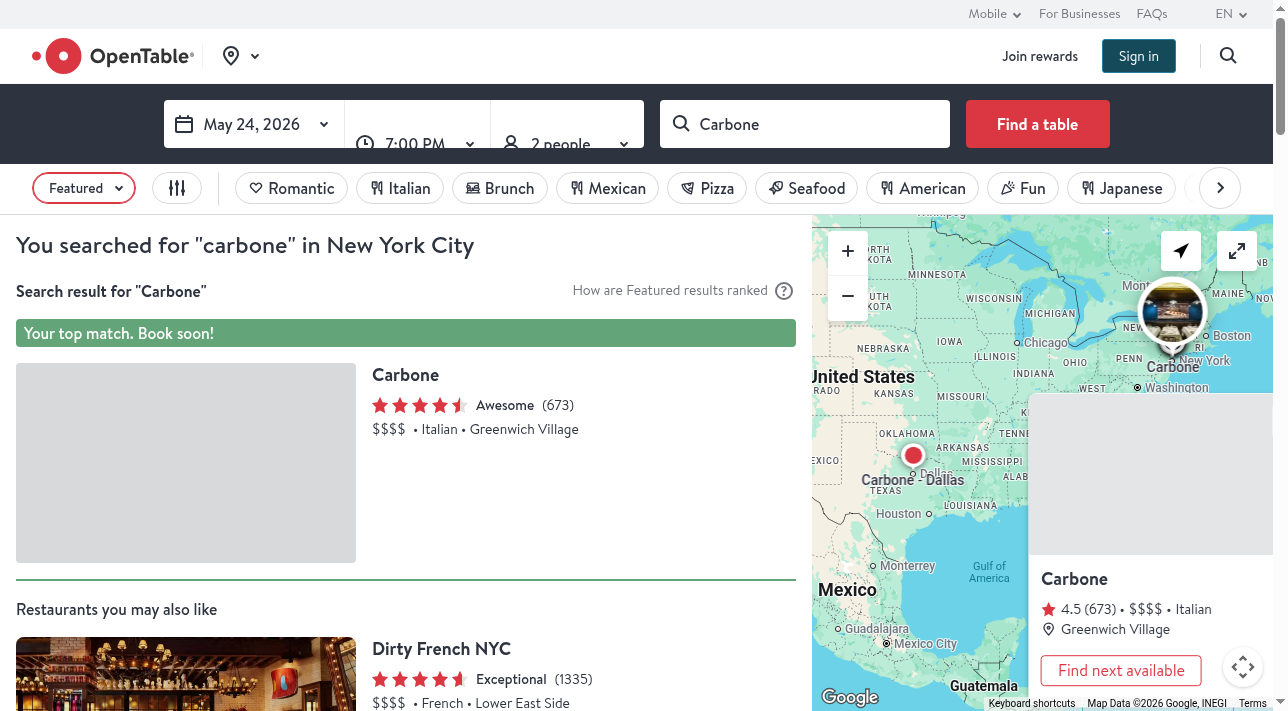1288x711 pixels.
Task: Select the Japanese filter chip
Action: click(x=1121, y=188)
